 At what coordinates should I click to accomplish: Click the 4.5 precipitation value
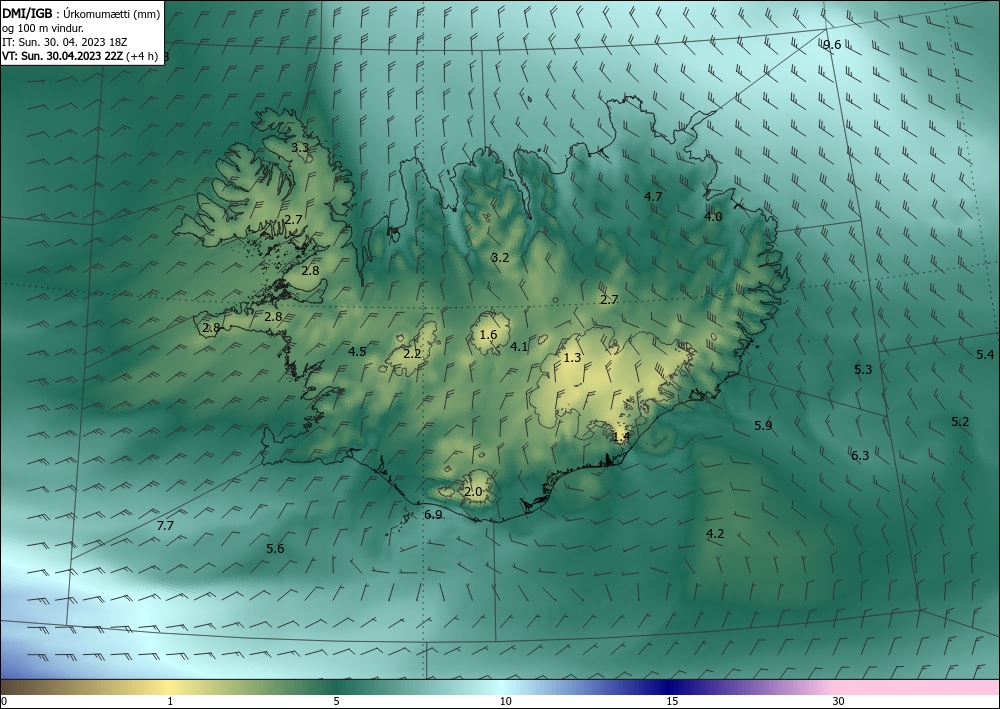point(357,351)
